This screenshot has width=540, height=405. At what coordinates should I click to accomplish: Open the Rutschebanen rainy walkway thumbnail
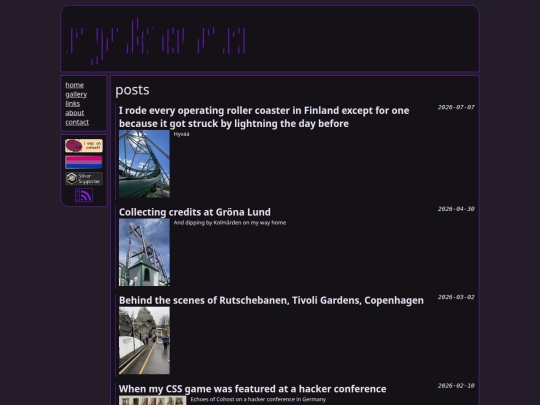144,340
